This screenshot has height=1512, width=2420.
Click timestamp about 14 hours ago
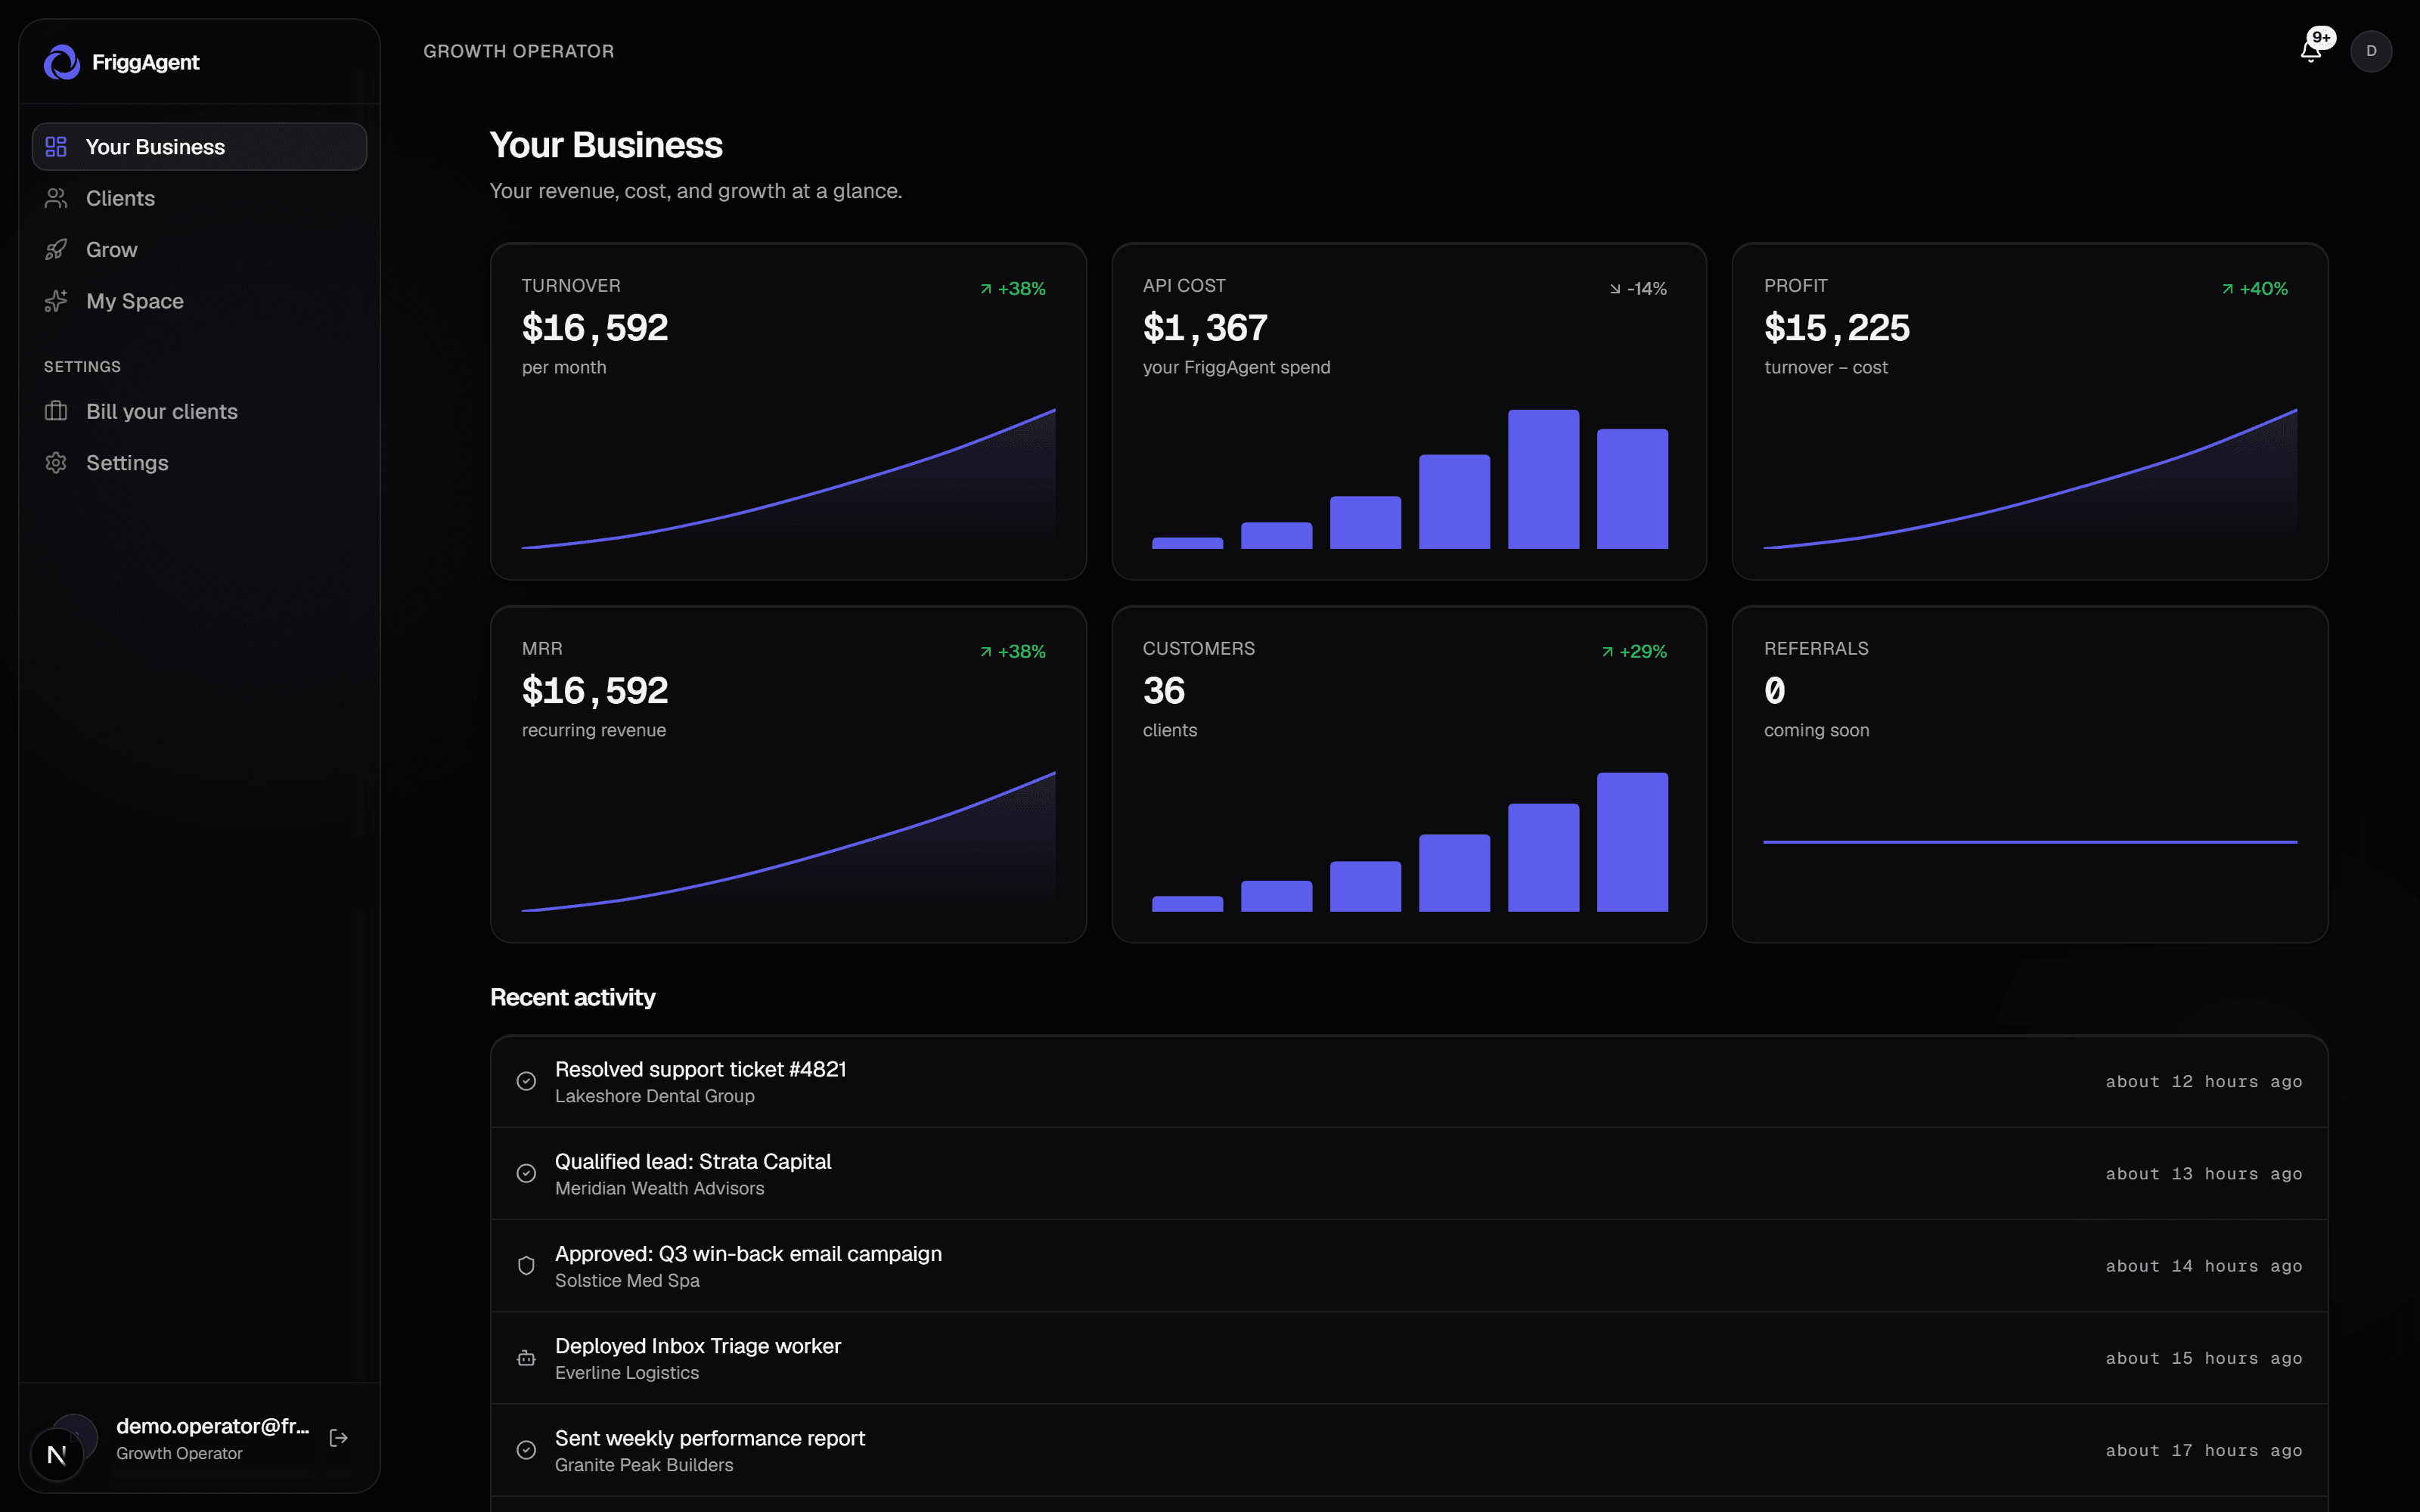[2204, 1266]
